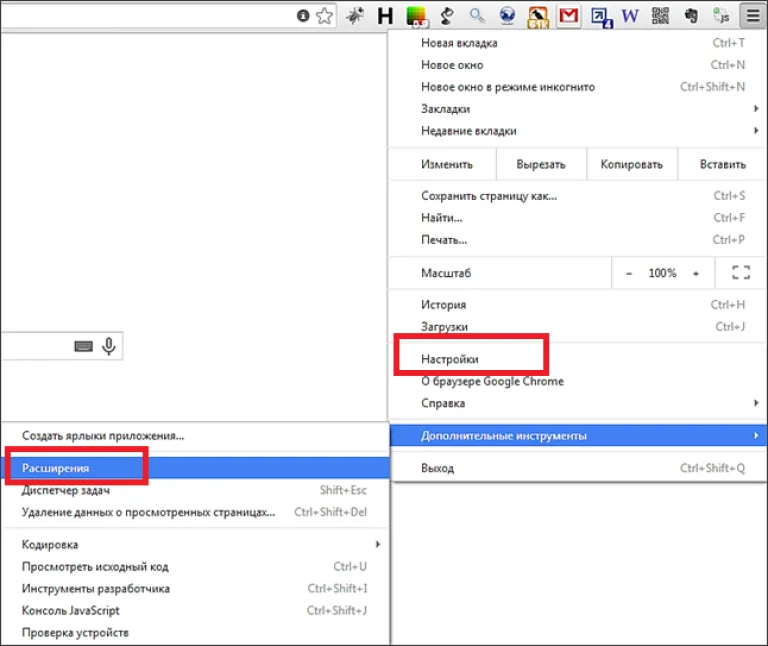Open the magnifying glass extension icon

click(x=477, y=16)
